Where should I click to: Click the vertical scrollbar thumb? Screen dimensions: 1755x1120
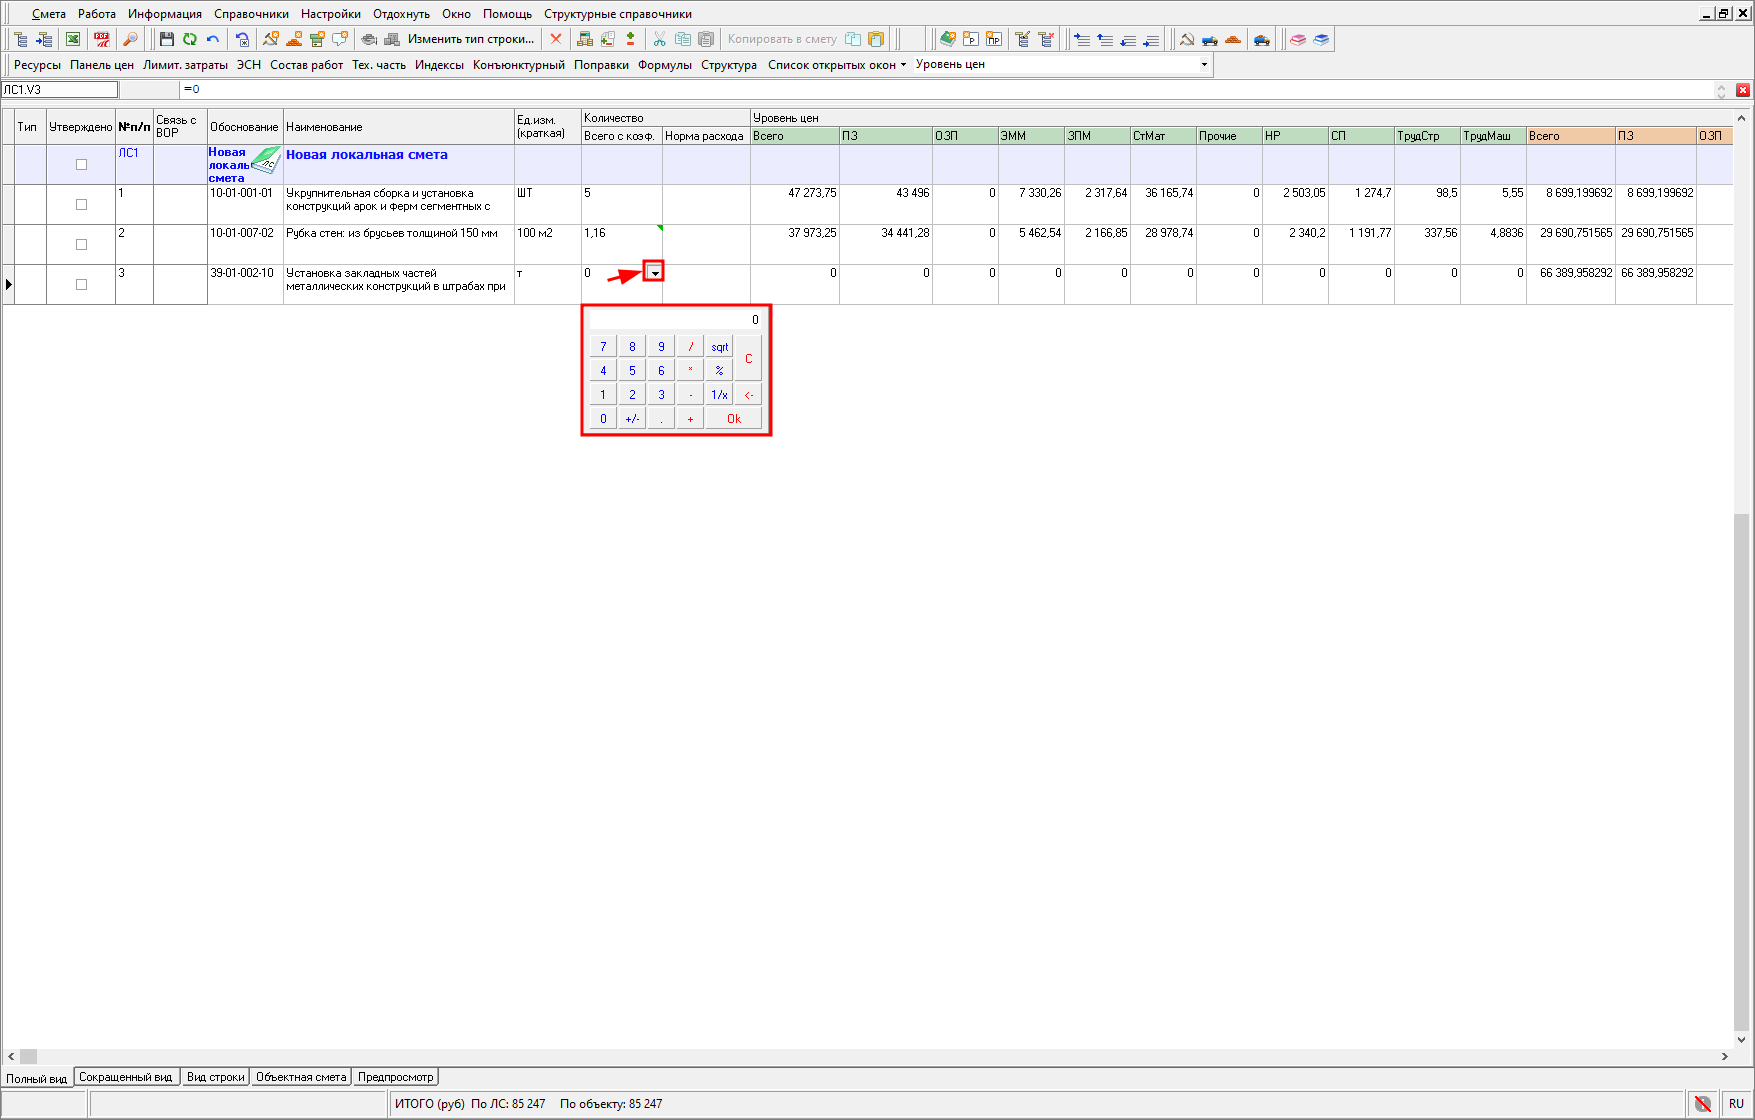(1742, 770)
